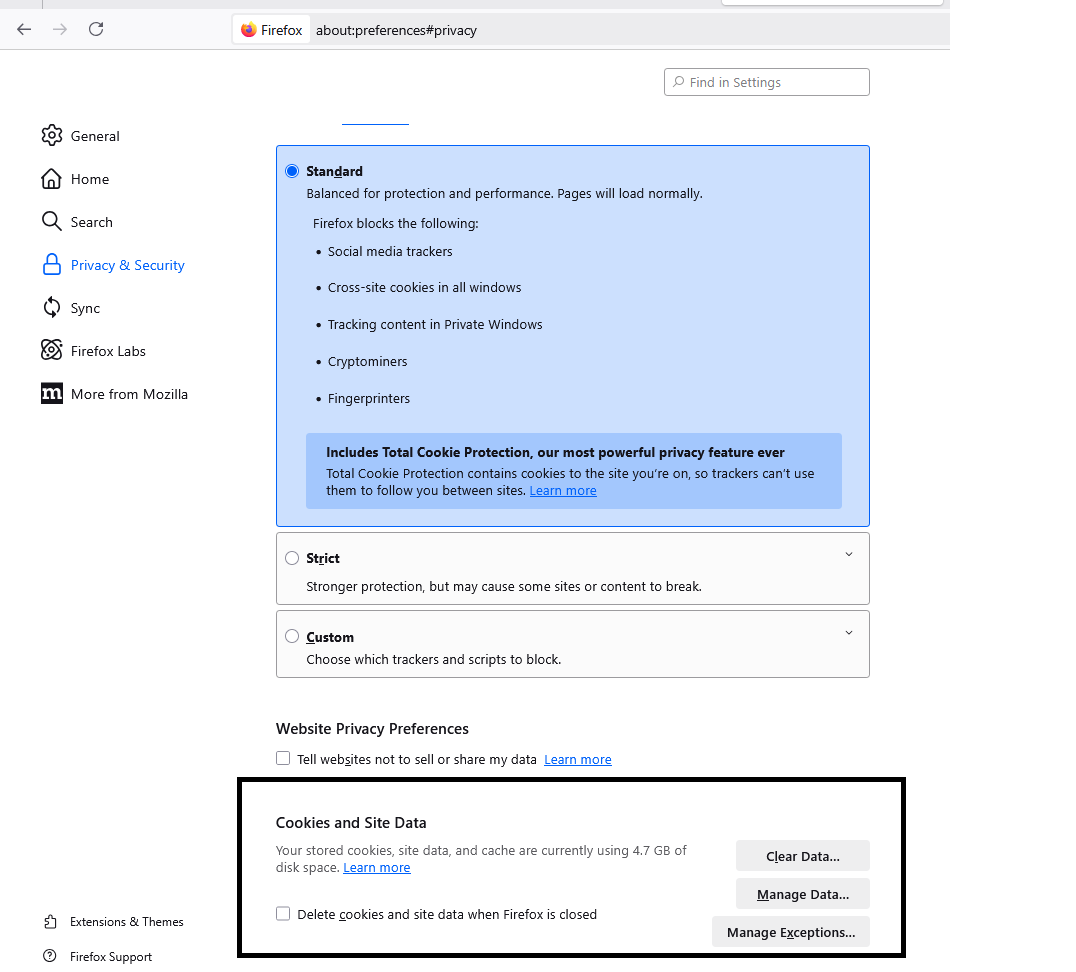This screenshot has height=972, width=1076.
Task: Open the General settings category
Action: [95, 136]
